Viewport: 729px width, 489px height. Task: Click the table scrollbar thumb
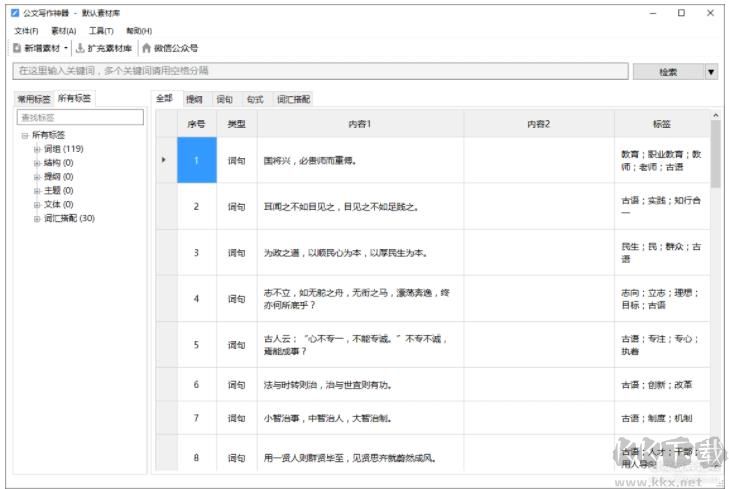click(x=716, y=153)
